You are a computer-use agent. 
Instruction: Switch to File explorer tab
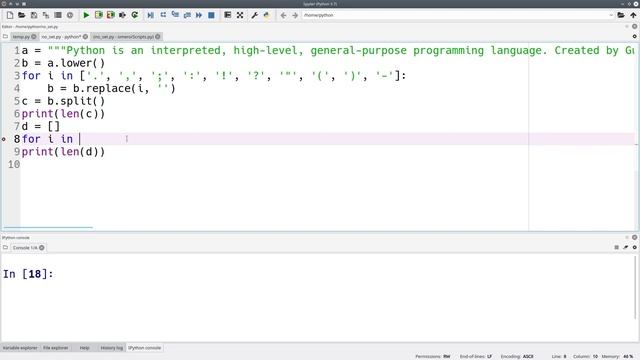(x=56, y=348)
